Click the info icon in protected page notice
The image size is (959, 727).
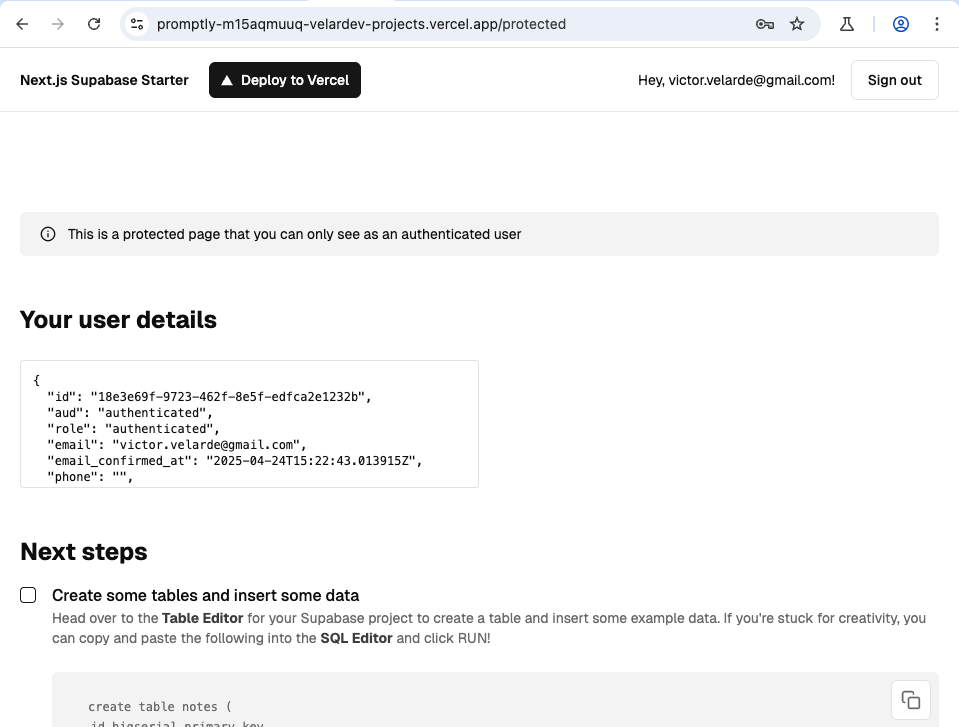tap(48, 234)
